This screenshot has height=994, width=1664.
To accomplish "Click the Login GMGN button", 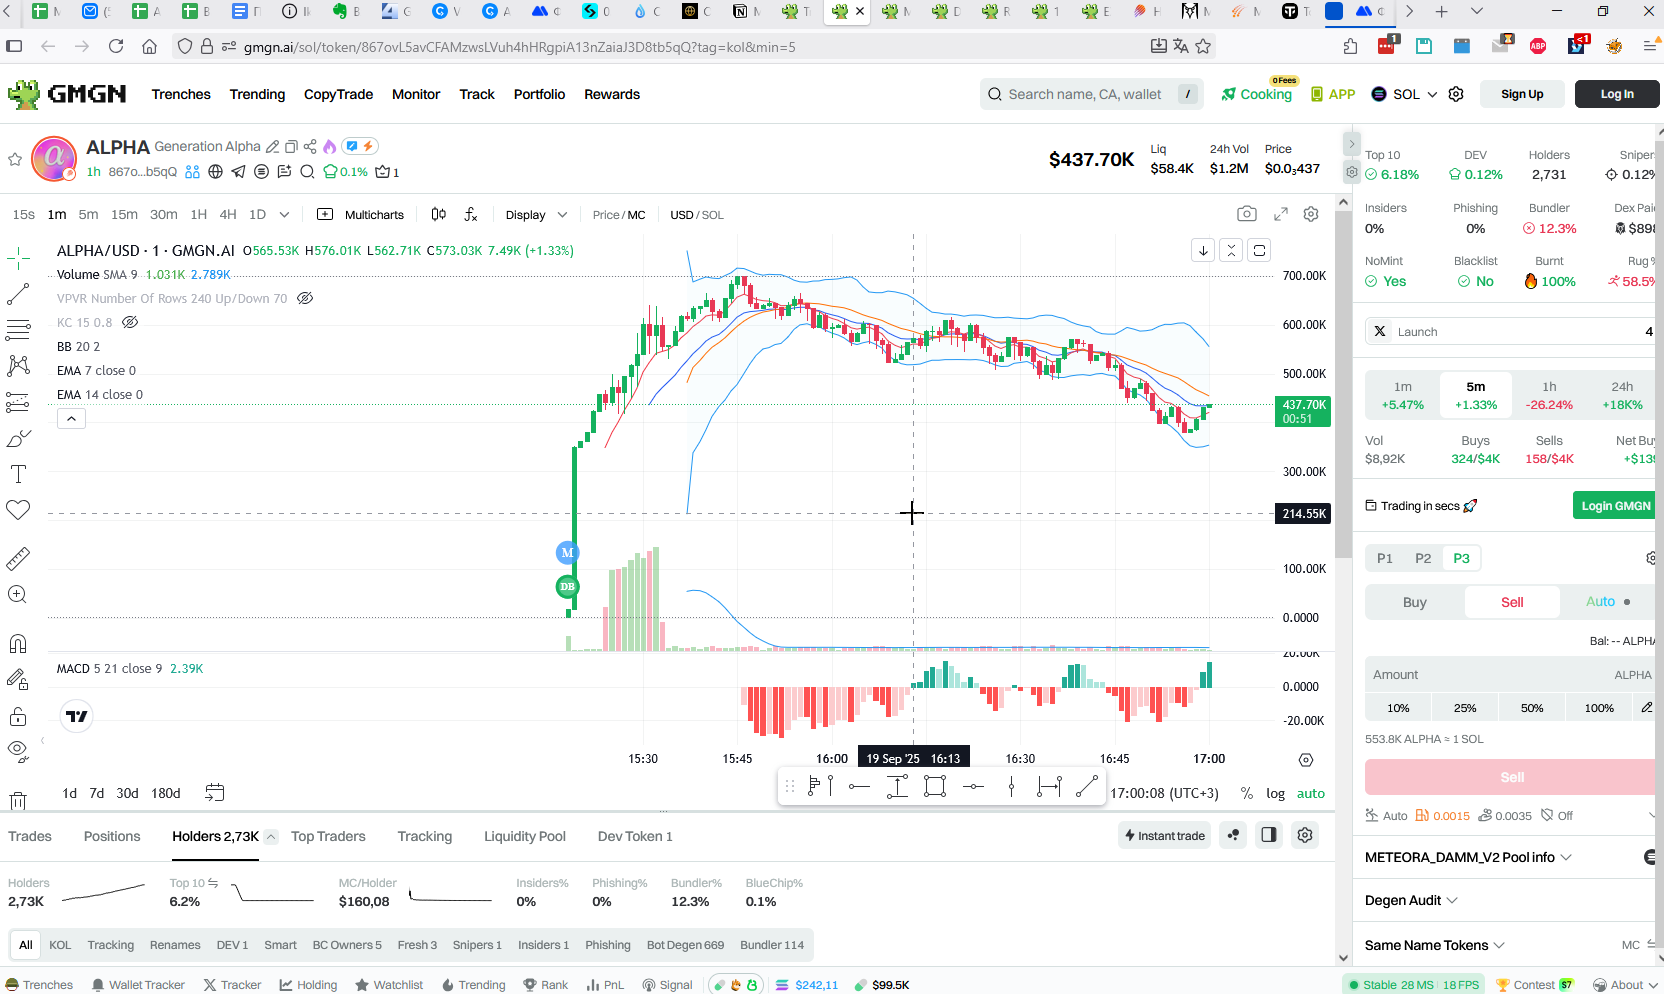I will tap(1615, 505).
